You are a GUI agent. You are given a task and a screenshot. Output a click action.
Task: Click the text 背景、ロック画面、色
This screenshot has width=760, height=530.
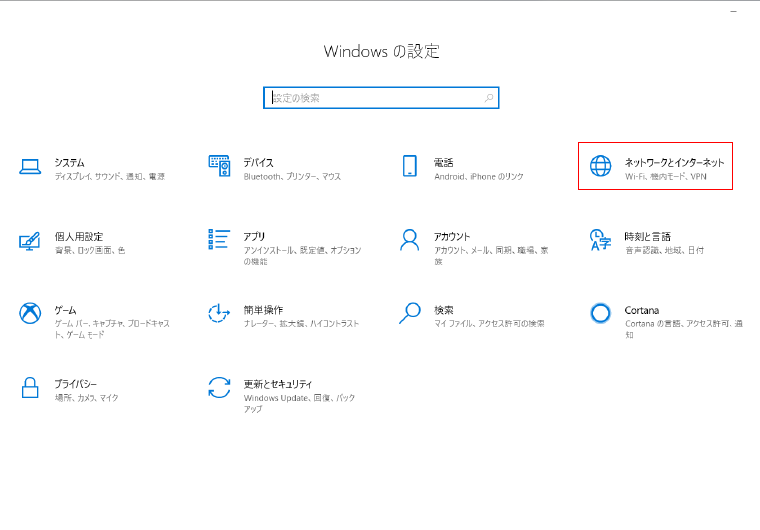pos(90,250)
